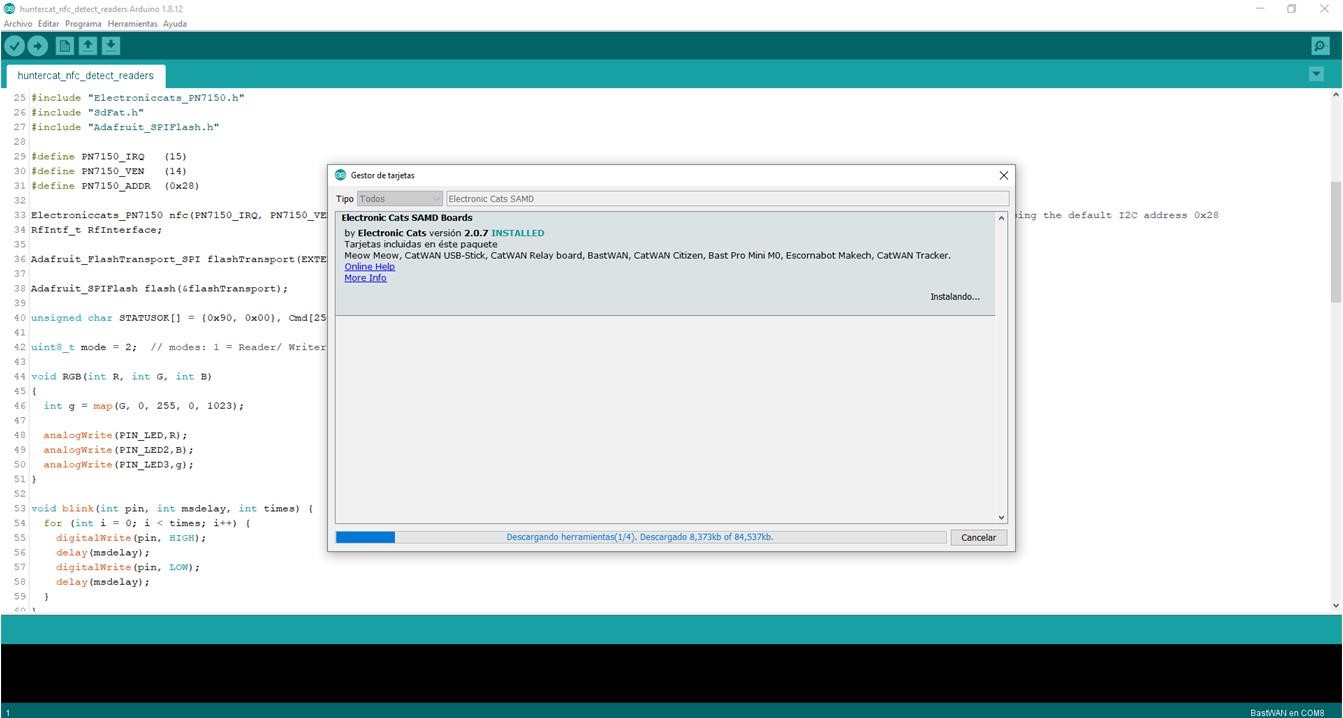Click the Arduino icon in main title bar

(9, 8)
